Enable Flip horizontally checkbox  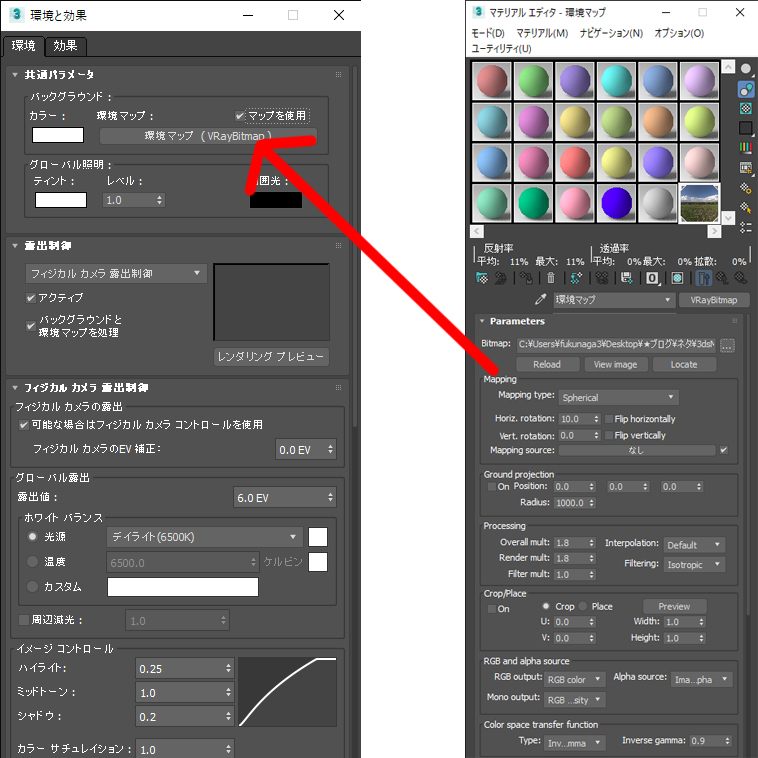pyautogui.click(x=609, y=419)
